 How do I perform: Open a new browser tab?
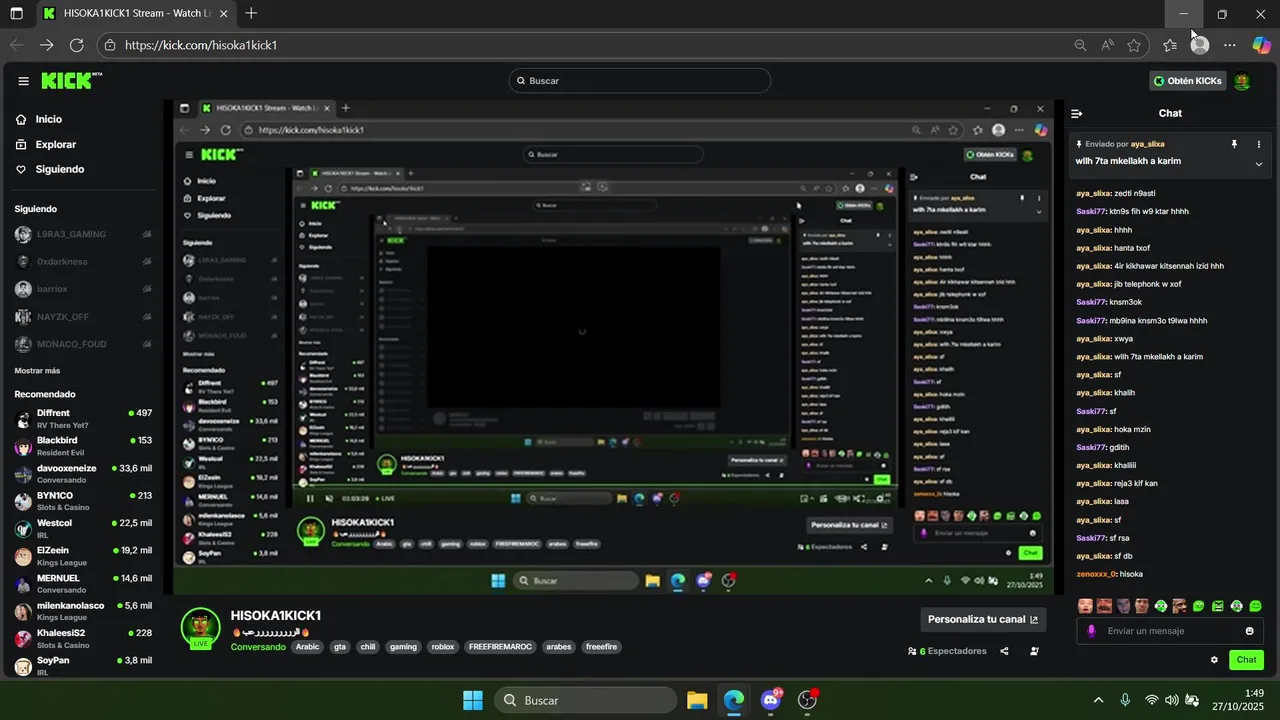coord(251,13)
